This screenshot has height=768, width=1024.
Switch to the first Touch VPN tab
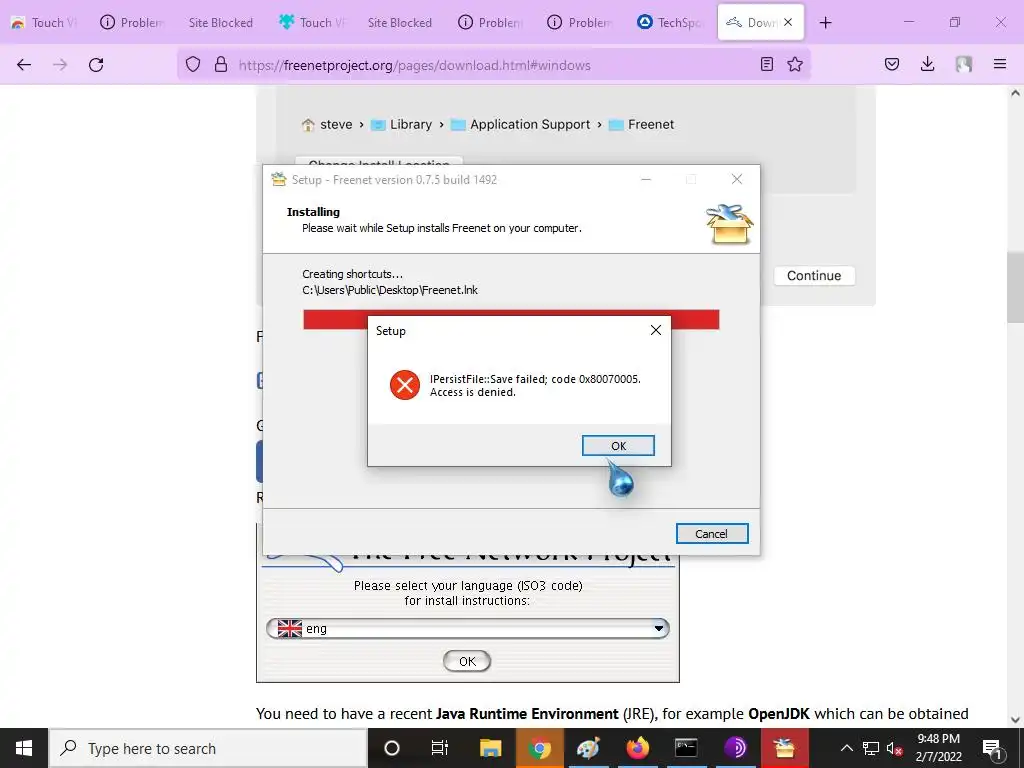point(44,22)
